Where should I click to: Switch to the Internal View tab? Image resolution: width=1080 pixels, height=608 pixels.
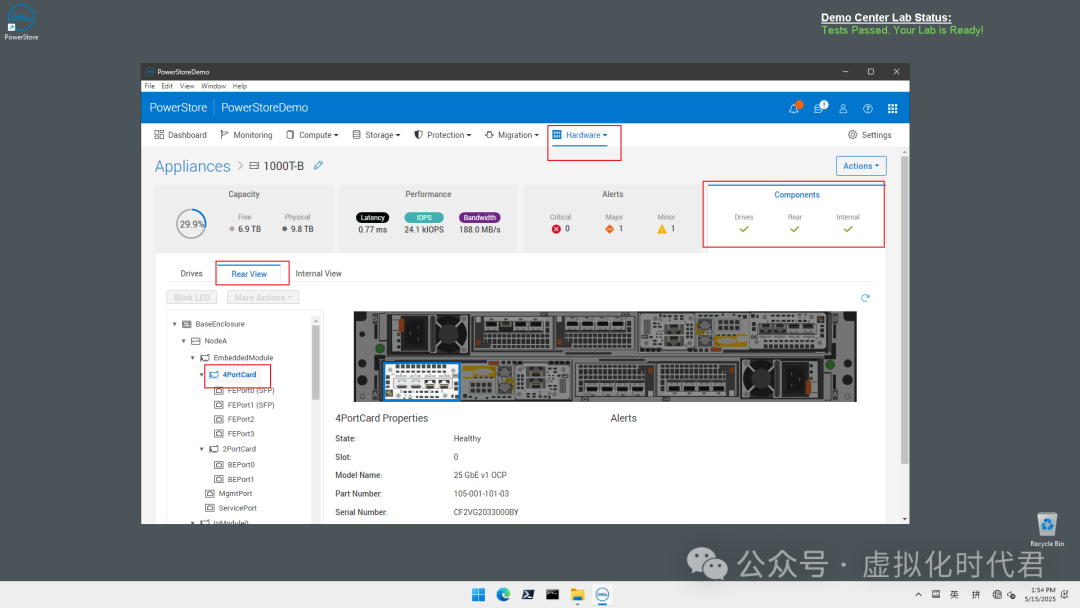(x=318, y=273)
